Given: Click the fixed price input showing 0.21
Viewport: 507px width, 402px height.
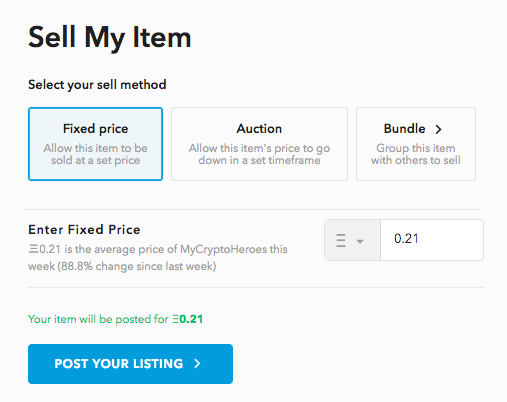Looking at the screenshot, I should 432,240.
